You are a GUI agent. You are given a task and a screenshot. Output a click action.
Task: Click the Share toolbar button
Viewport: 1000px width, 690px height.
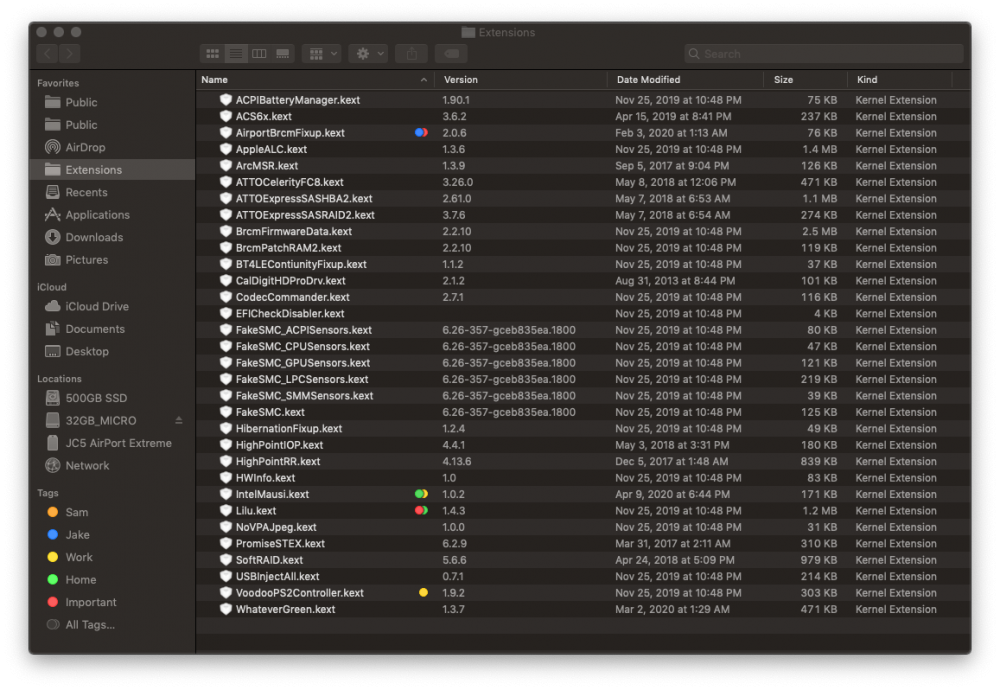(411, 53)
